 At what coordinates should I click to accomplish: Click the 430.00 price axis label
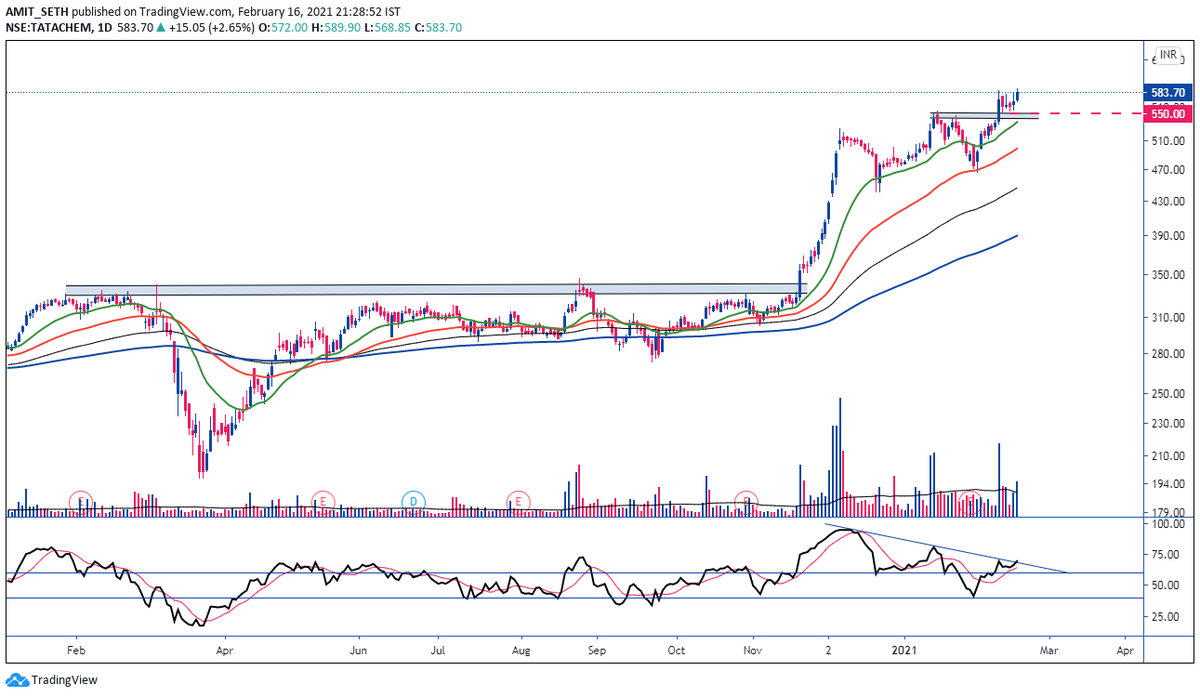pyautogui.click(x=1167, y=202)
